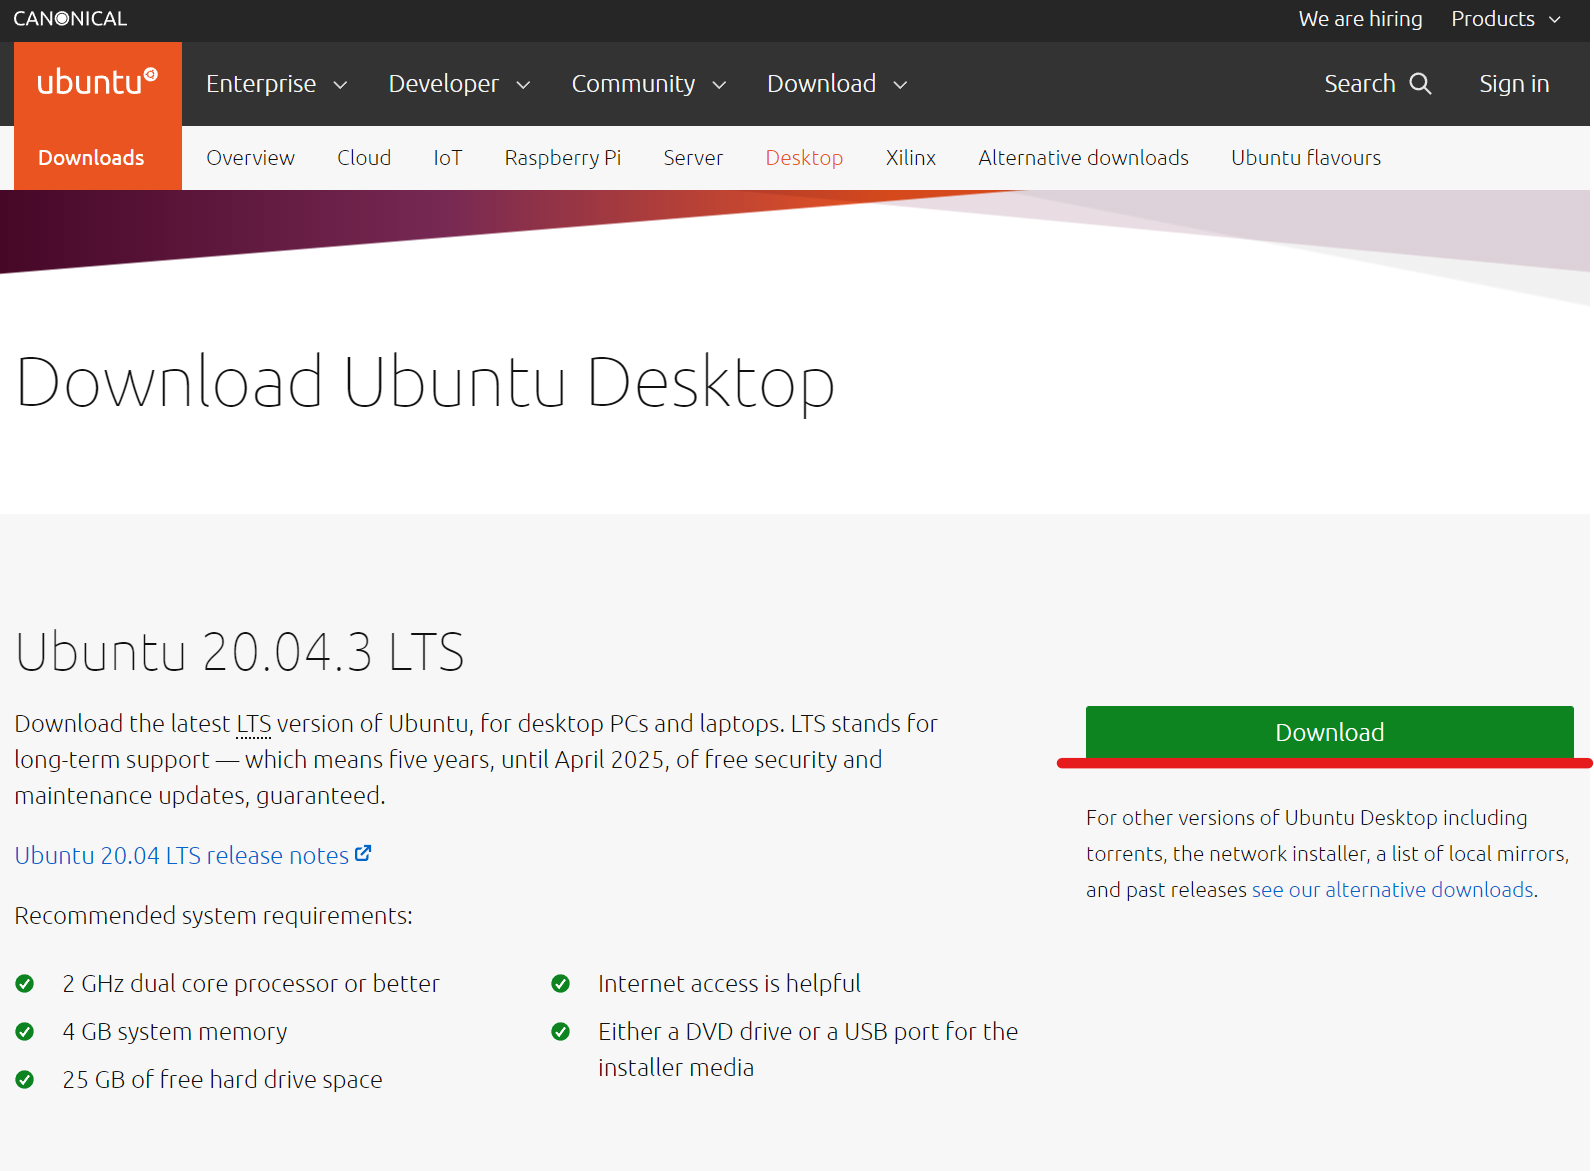Expand the Enterprise dropdown chevron
The height and width of the screenshot is (1171, 1594).
click(340, 85)
